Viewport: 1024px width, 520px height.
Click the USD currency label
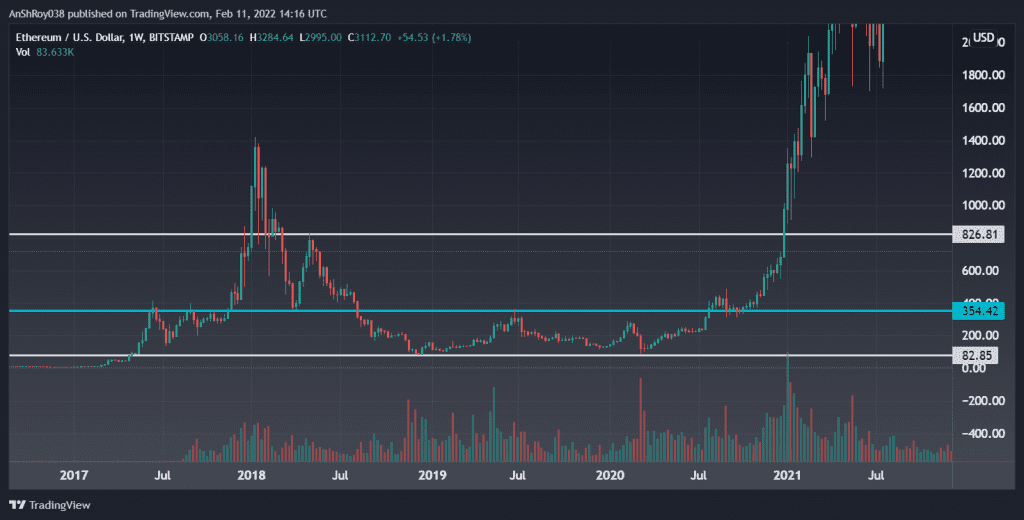(x=984, y=38)
